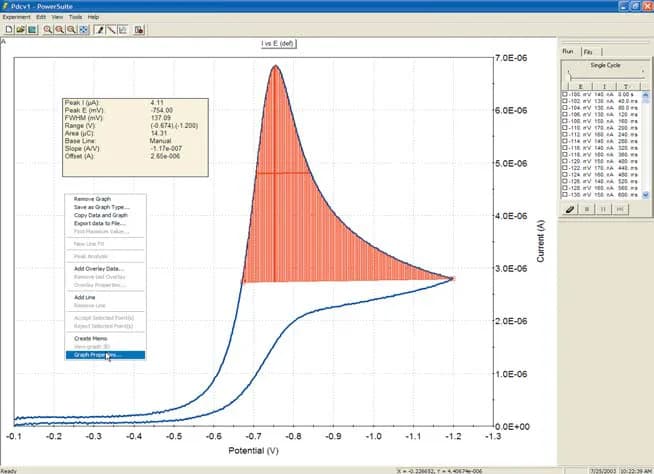Select the pen marker tool icon
This screenshot has height=474, width=654.
click(99, 30)
